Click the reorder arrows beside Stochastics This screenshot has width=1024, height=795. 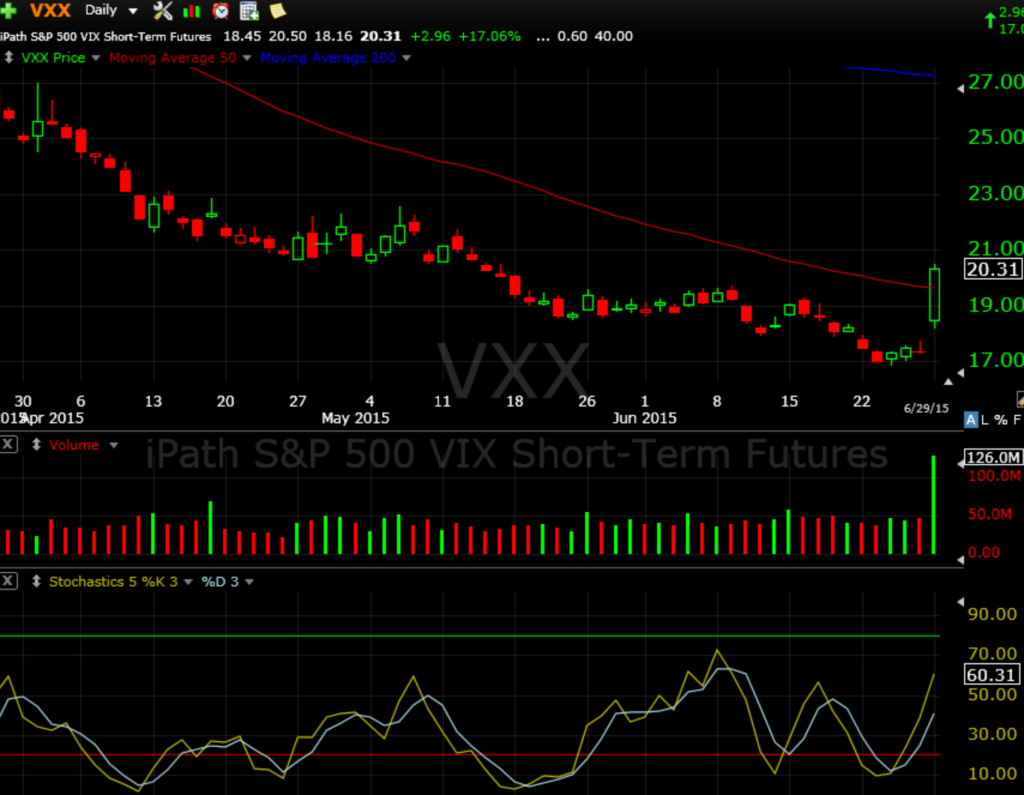pyautogui.click(x=37, y=581)
